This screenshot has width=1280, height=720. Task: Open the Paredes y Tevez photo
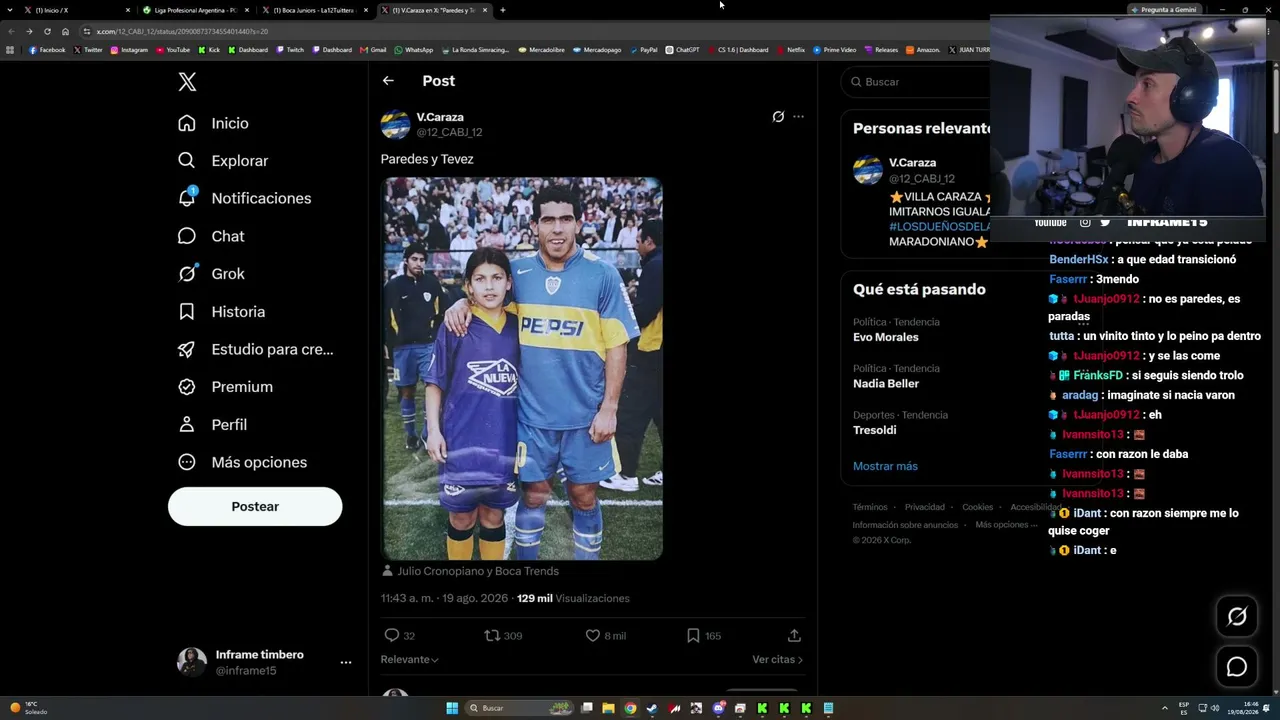(522, 369)
